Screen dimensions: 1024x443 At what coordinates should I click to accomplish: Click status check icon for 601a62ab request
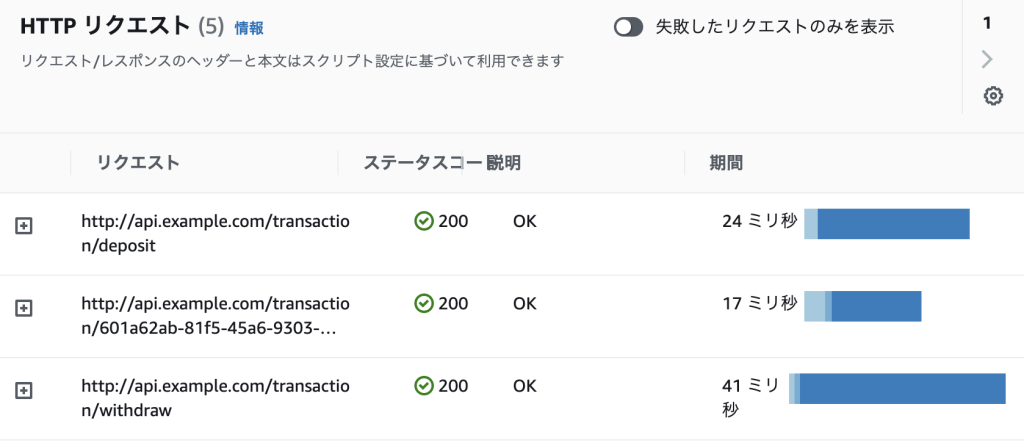point(423,303)
